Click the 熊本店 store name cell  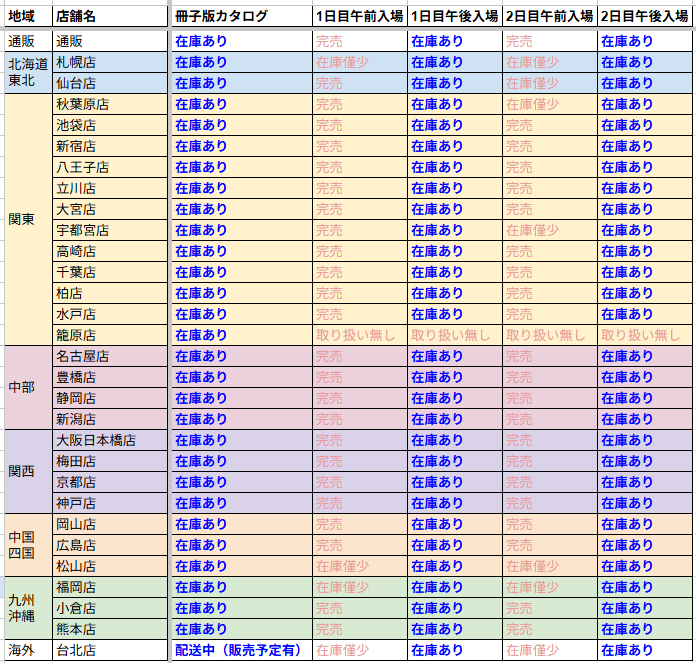pyautogui.click(x=110, y=629)
